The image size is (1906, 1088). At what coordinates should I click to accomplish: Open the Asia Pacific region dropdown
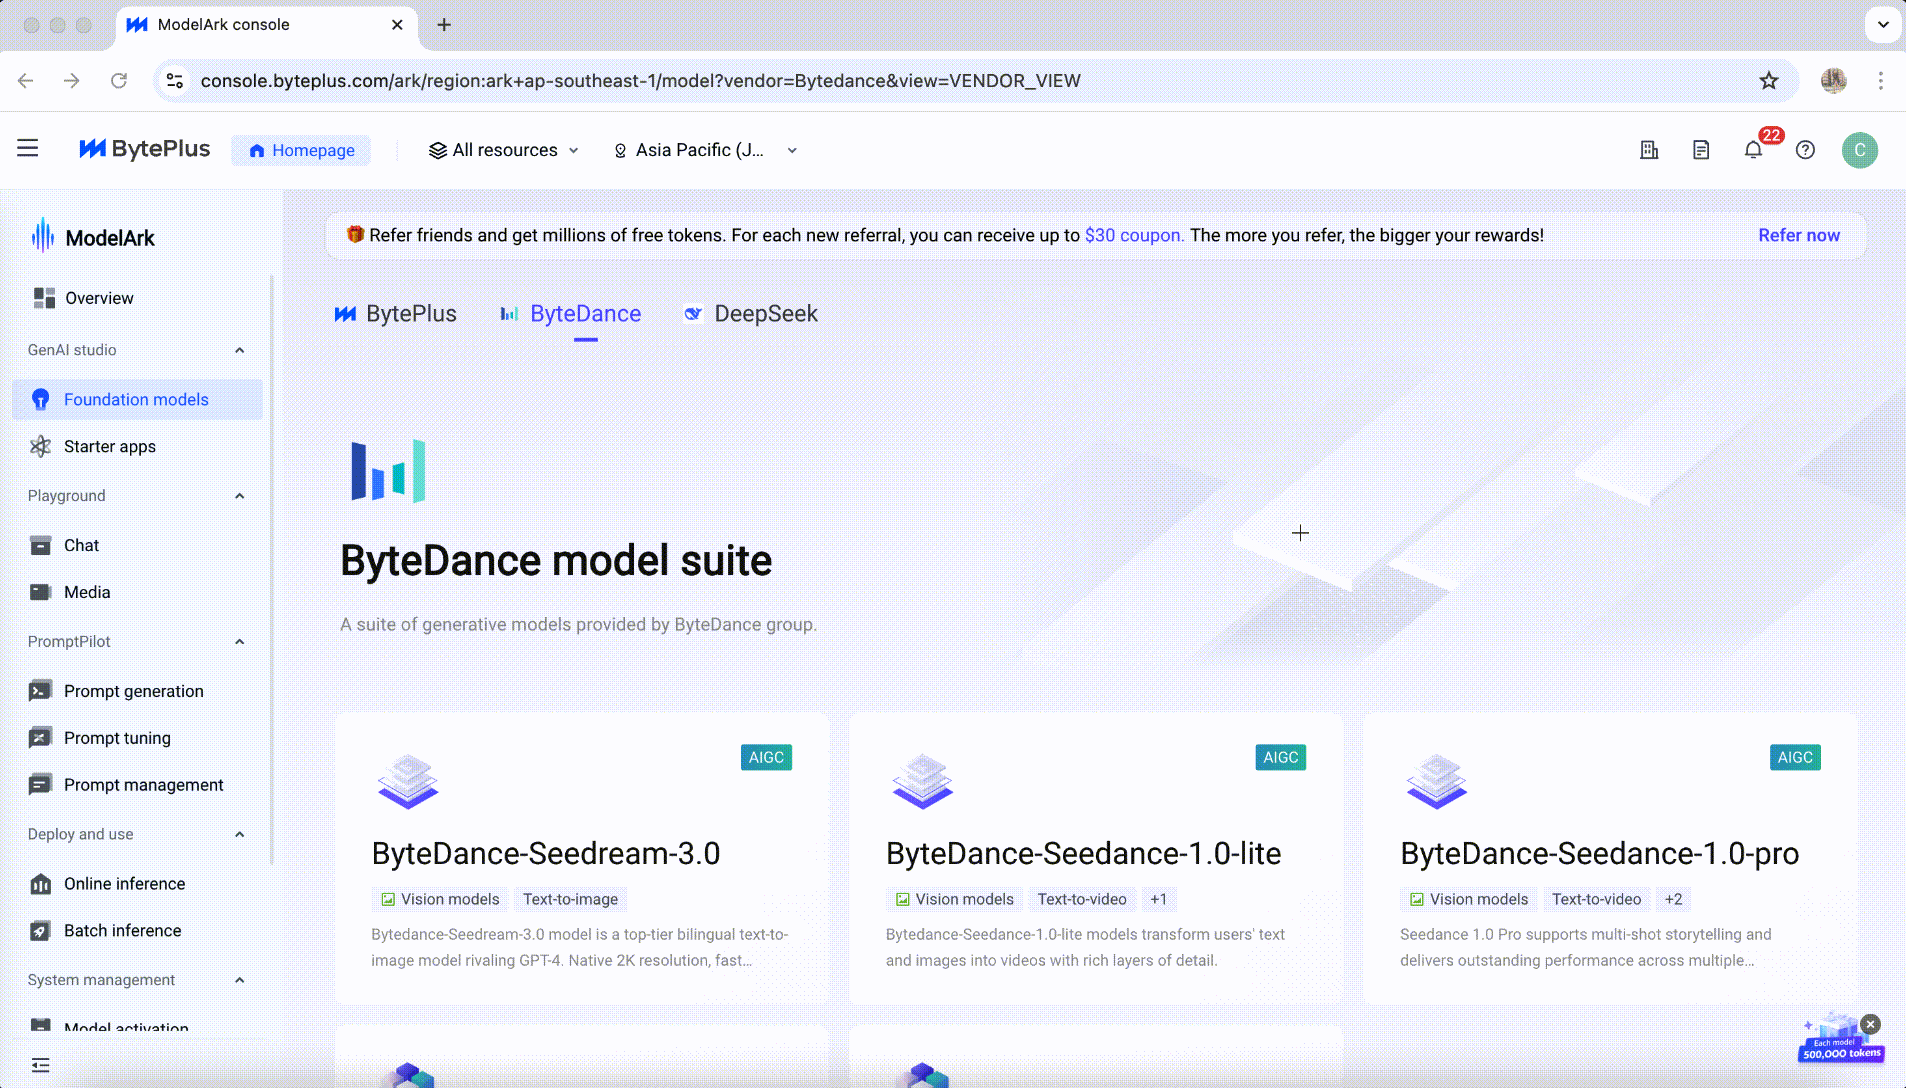tap(705, 150)
